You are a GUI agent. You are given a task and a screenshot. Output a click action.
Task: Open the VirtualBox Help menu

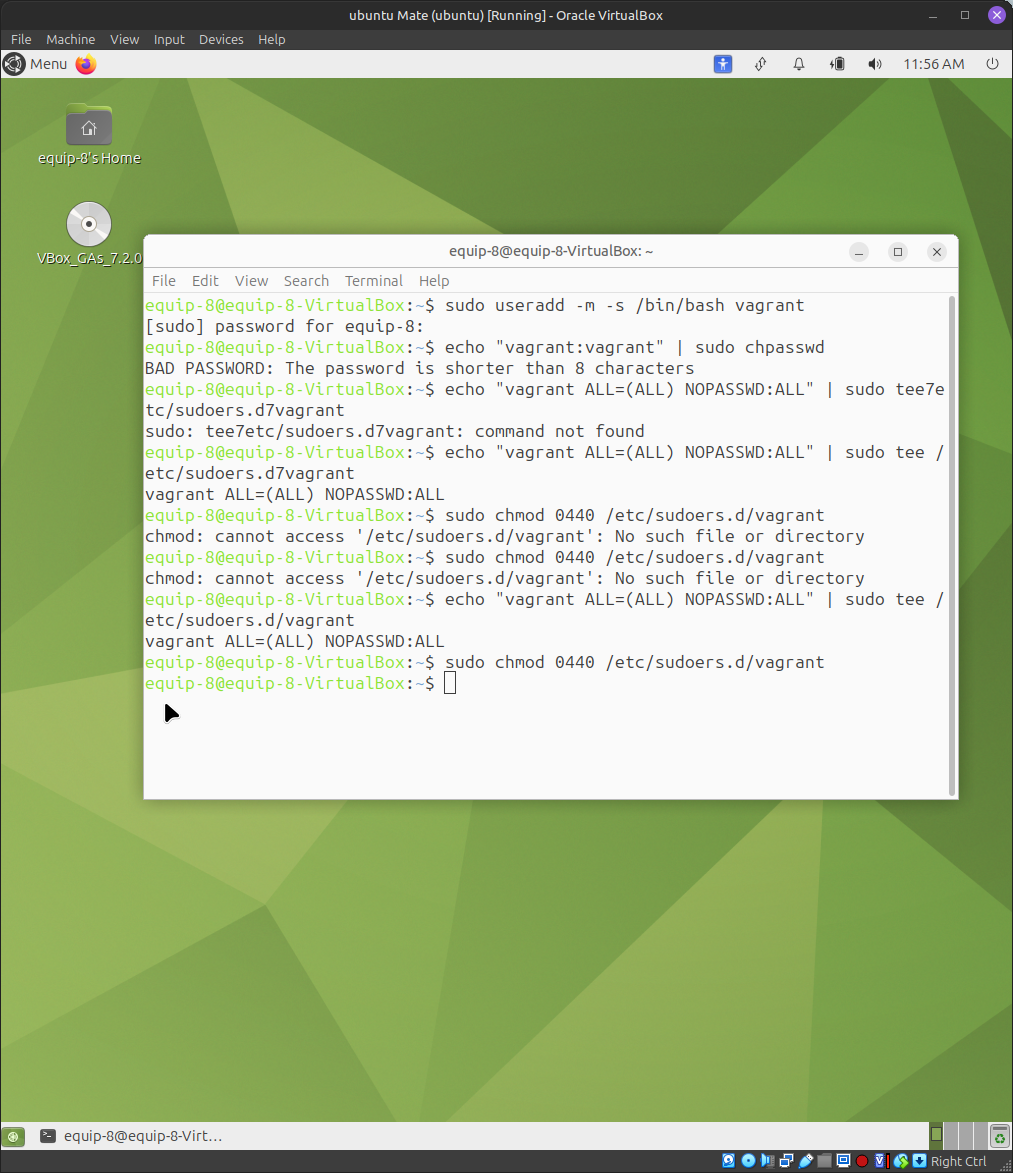[272, 40]
